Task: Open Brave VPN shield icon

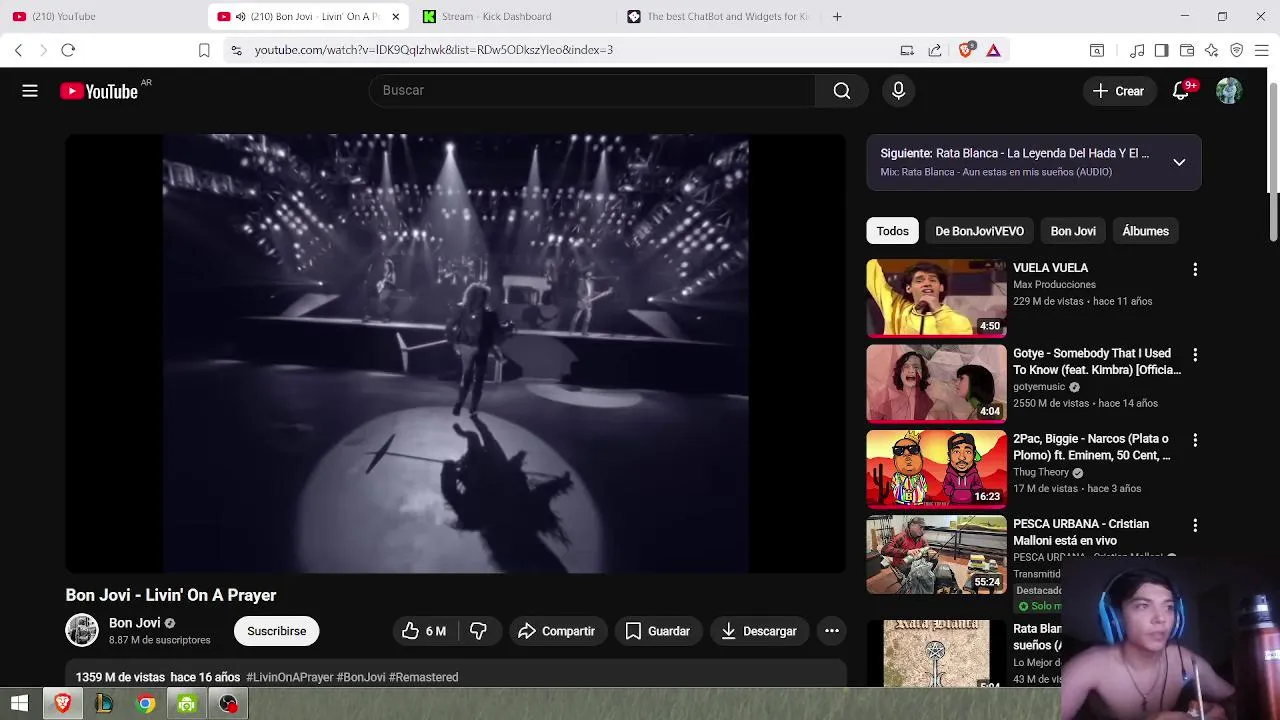Action: (x=1237, y=50)
